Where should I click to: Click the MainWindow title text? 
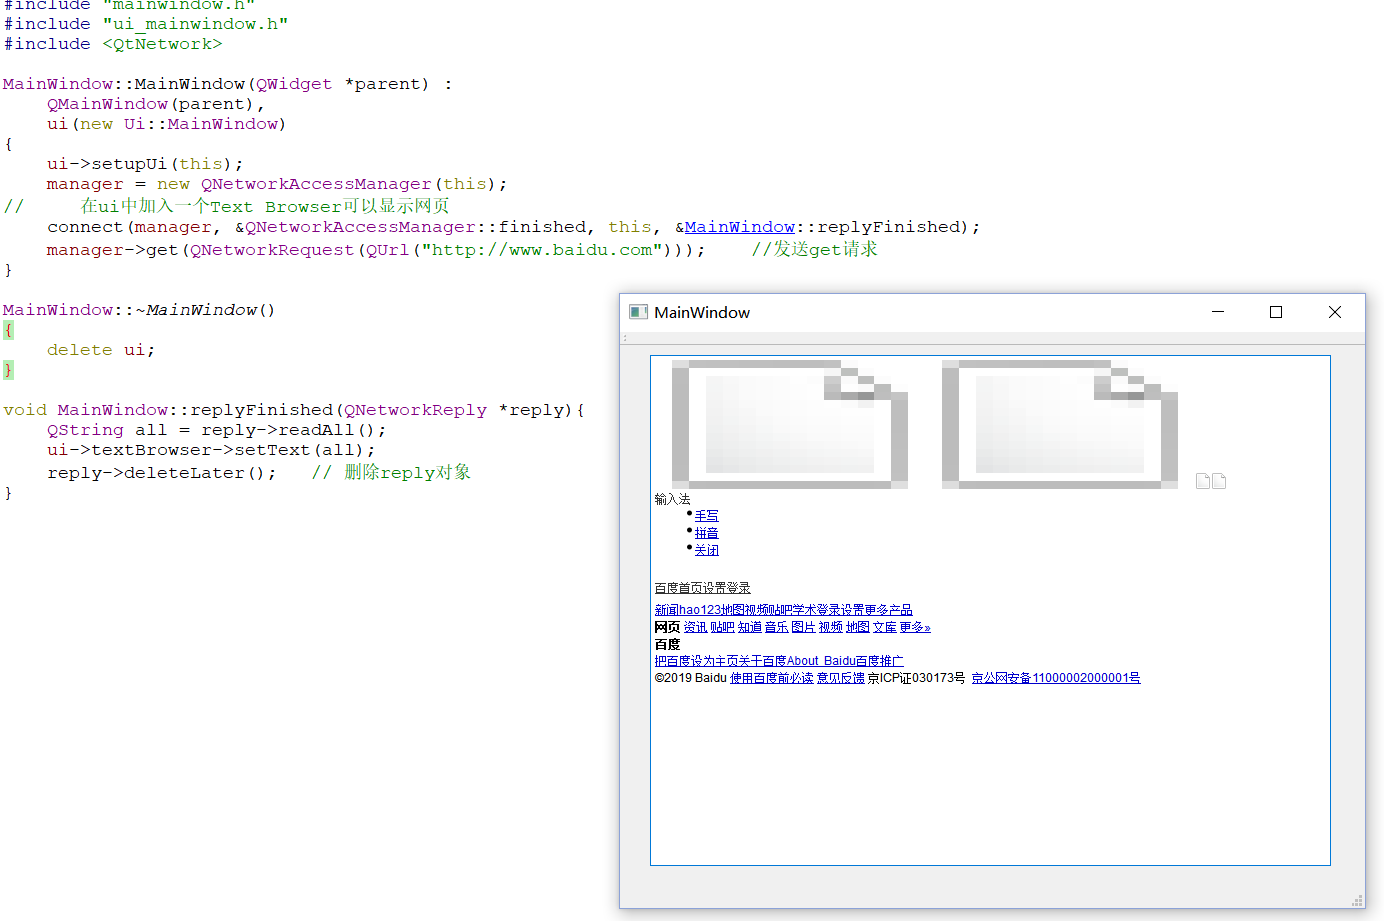pos(702,312)
